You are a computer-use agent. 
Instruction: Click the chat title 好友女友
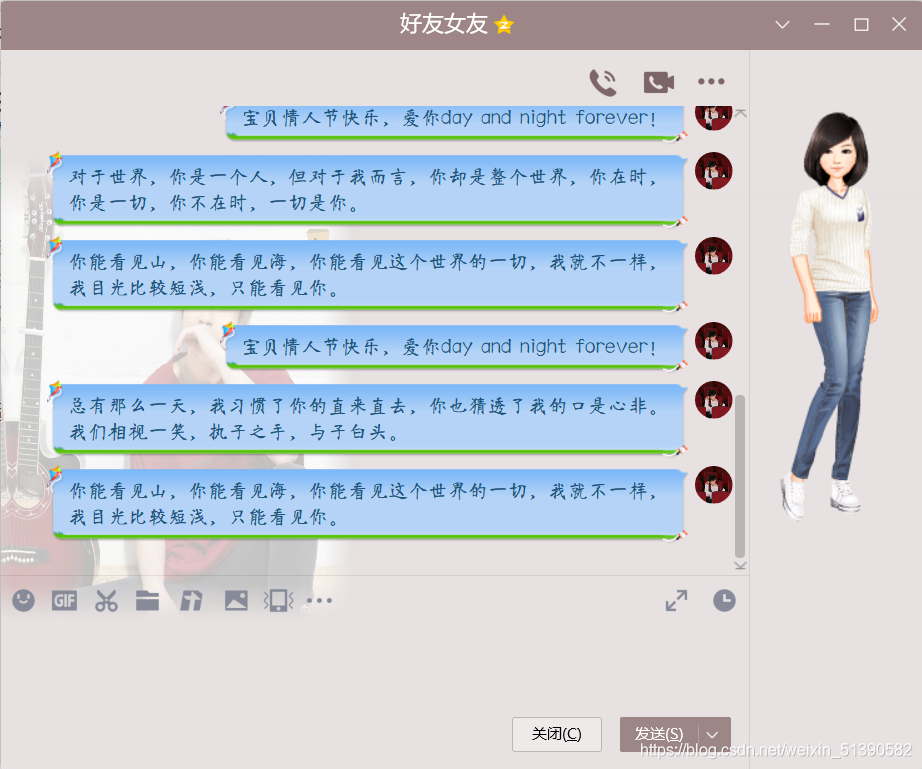(444, 24)
